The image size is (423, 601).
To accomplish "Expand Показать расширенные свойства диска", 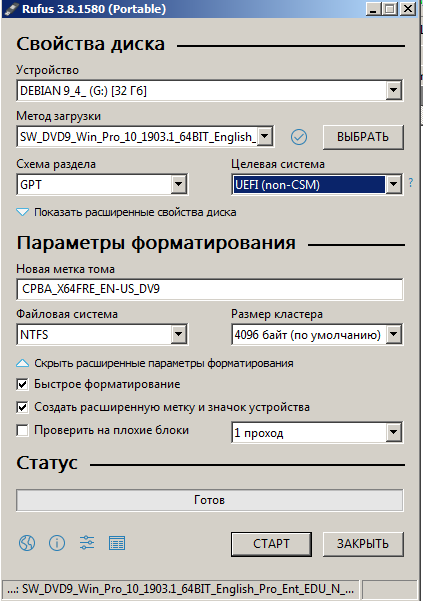I will [126, 212].
